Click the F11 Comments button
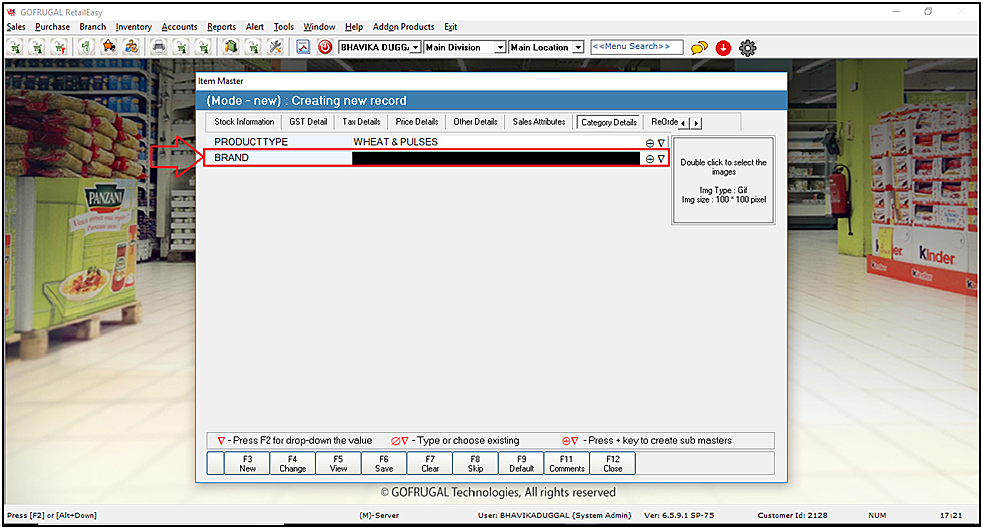The image size is (983, 529). pyautogui.click(x=567, y=464)
